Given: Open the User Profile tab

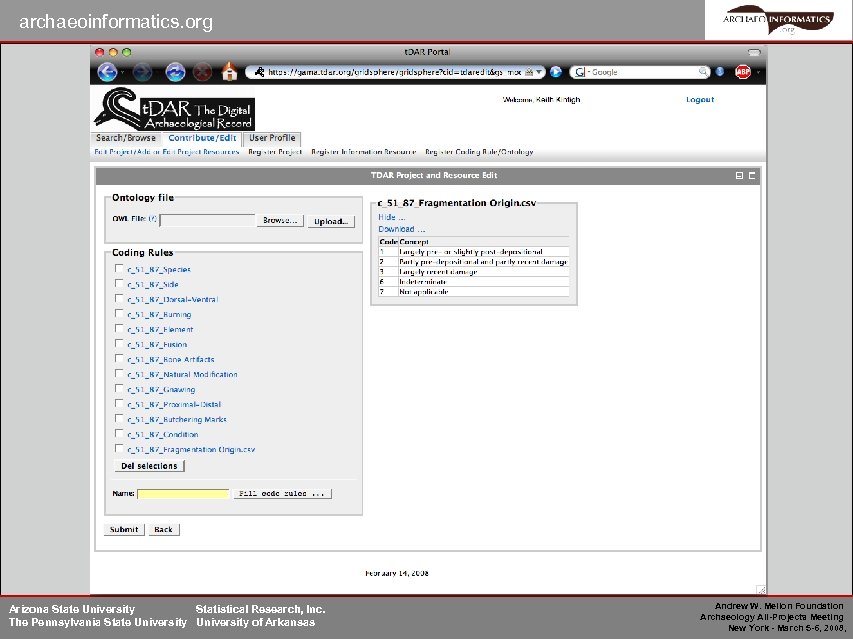Looking at the screenshot, I should [x=272, y=138].
